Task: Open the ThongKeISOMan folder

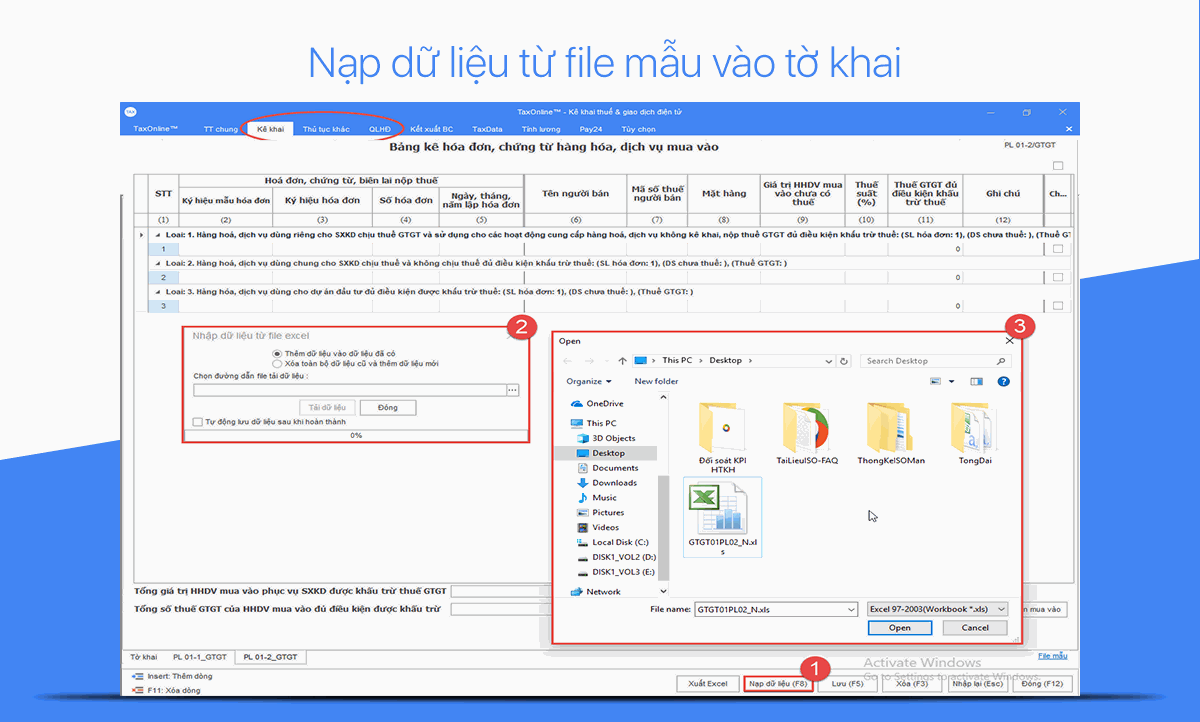Action: click(x=890, y=430)
